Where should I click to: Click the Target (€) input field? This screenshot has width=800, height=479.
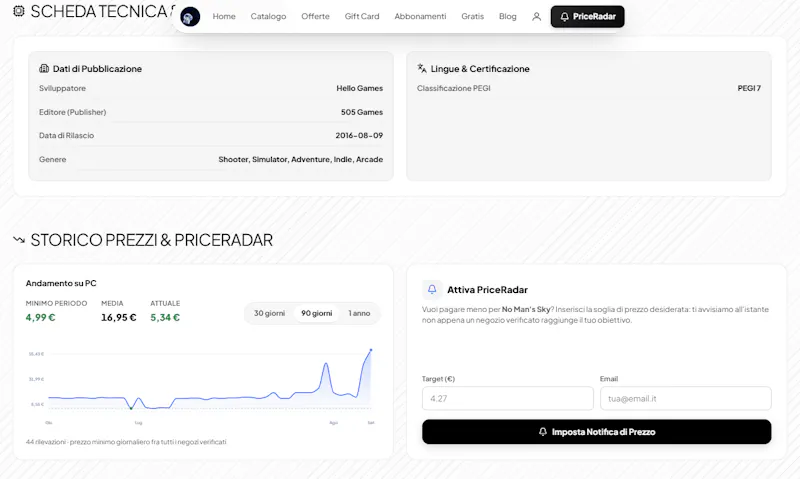coord(508,398)
